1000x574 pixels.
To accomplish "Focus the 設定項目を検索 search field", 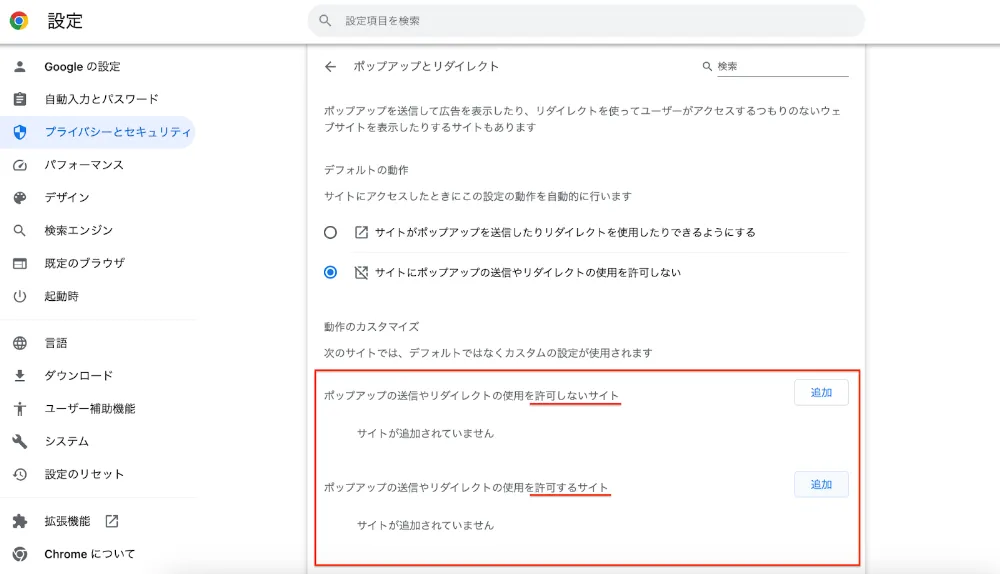I will tap(586, 21).
